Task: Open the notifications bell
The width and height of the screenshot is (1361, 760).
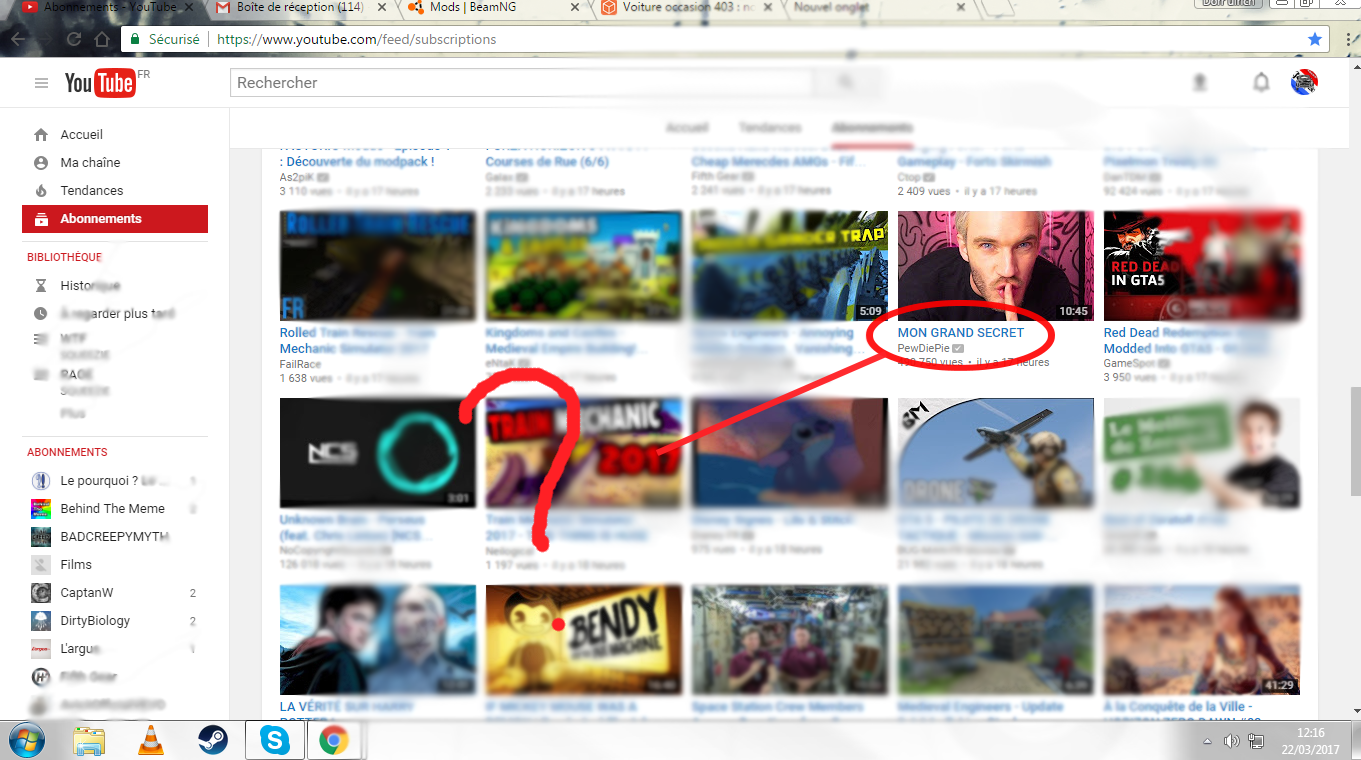Action: click(1261, 82)
